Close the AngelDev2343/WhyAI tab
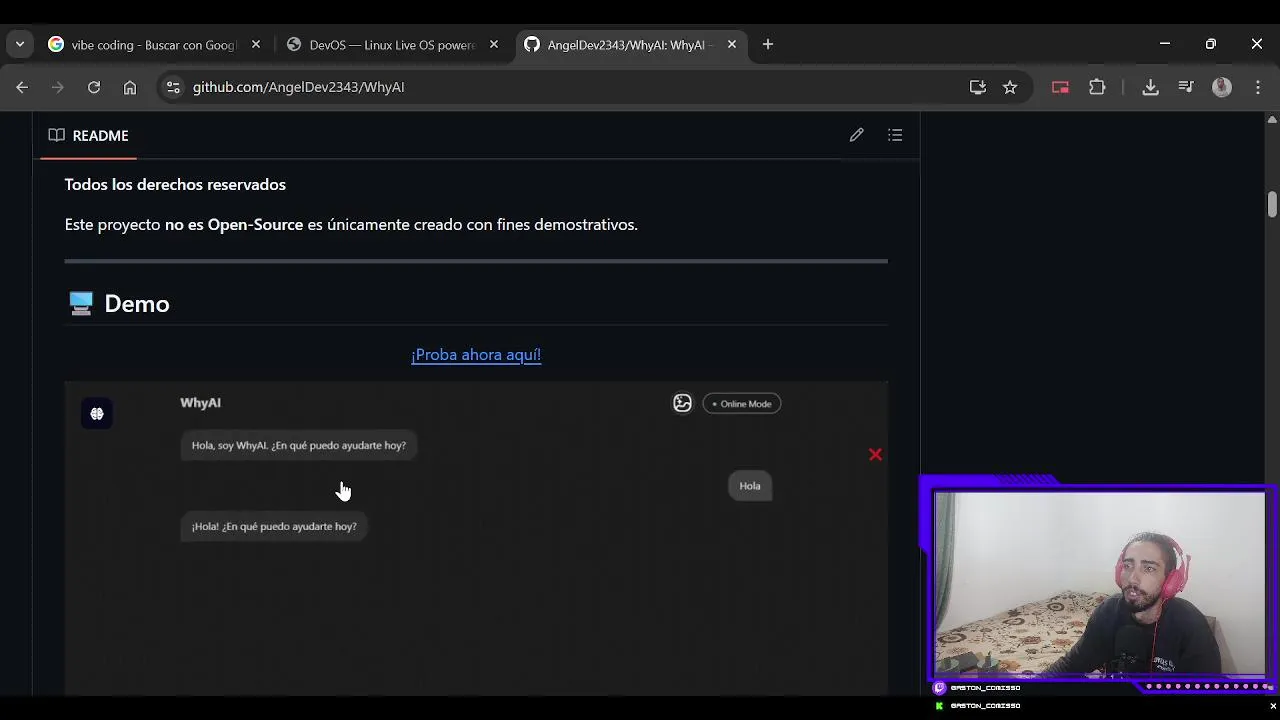 732,45
